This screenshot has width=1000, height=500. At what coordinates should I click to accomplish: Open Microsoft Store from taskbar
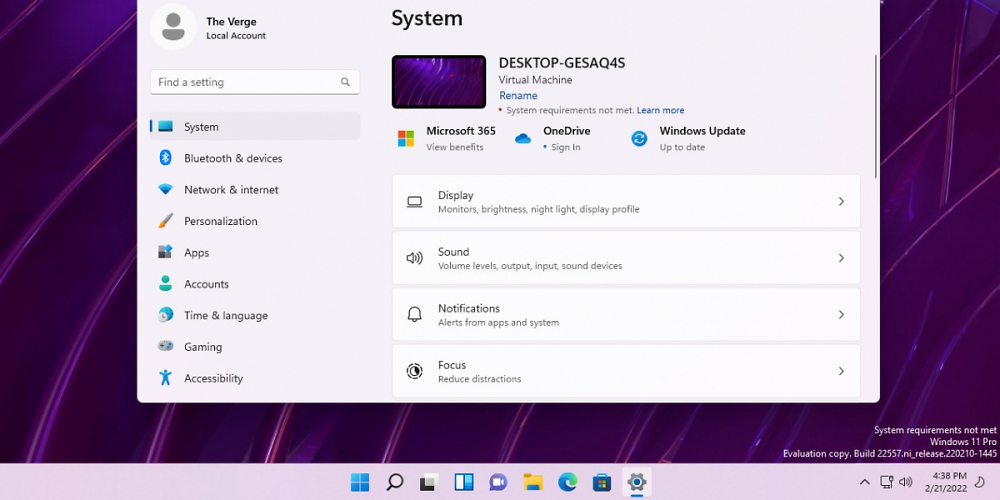[602, 482]
